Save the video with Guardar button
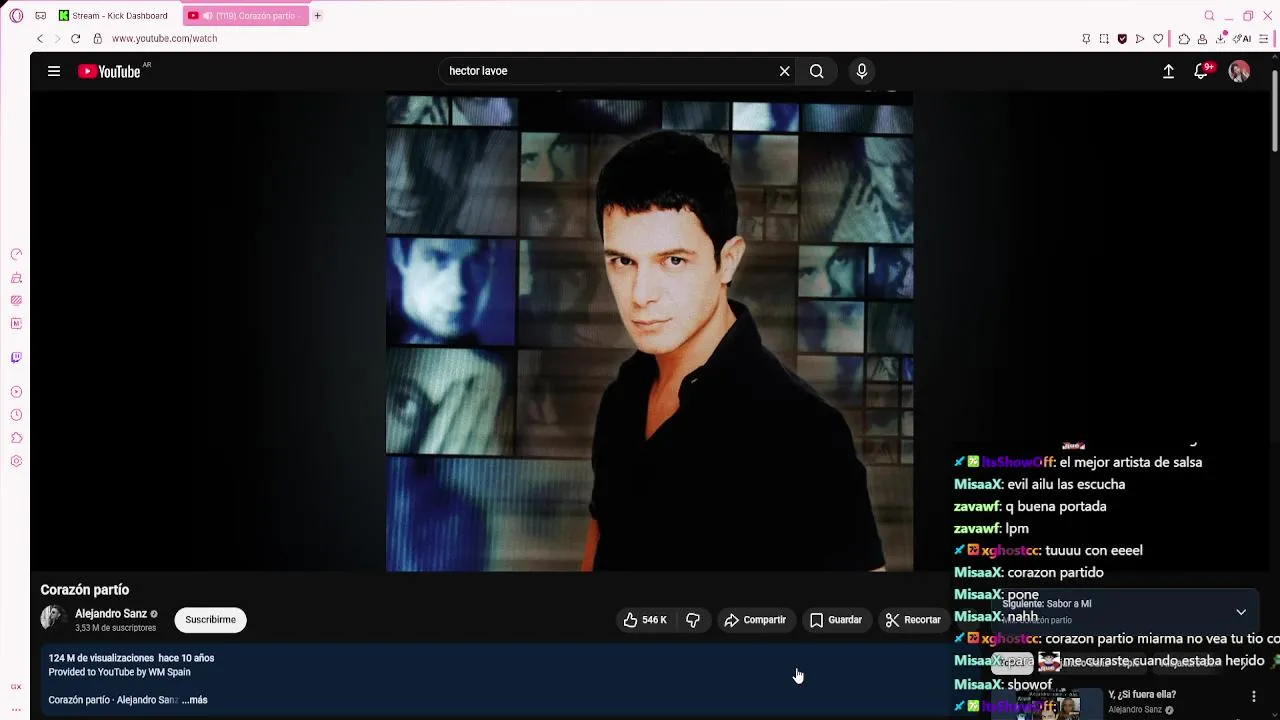 click(x=836, y=620)
